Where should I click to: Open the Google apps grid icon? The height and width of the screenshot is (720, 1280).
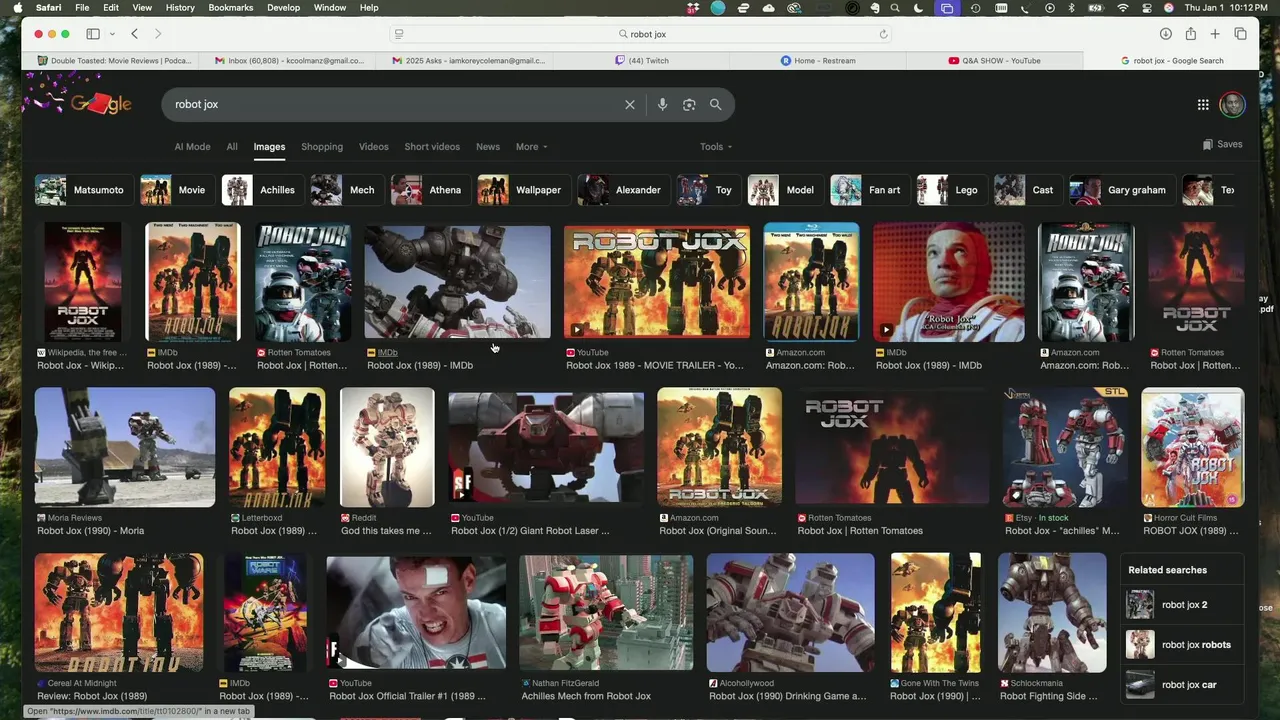point(1203,104)
